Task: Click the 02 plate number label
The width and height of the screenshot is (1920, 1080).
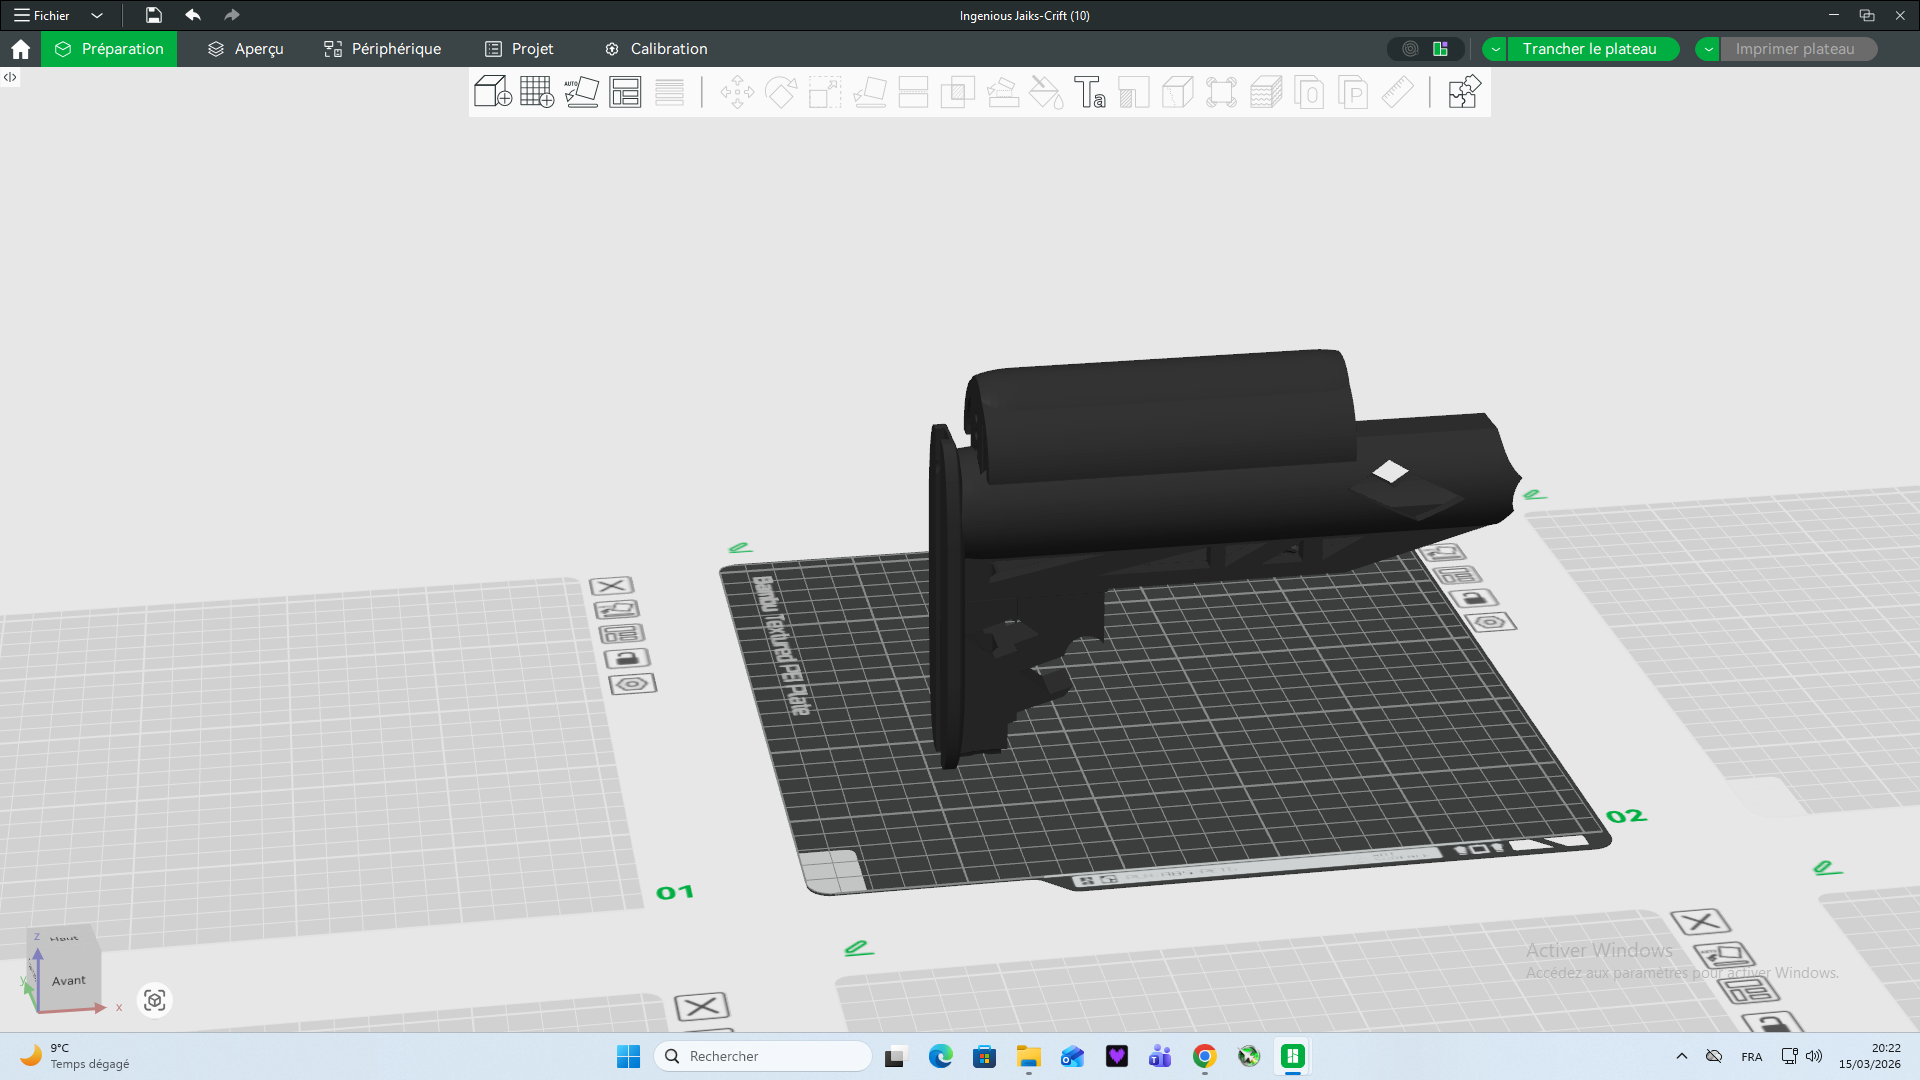Action: [x=1626, y=816]
